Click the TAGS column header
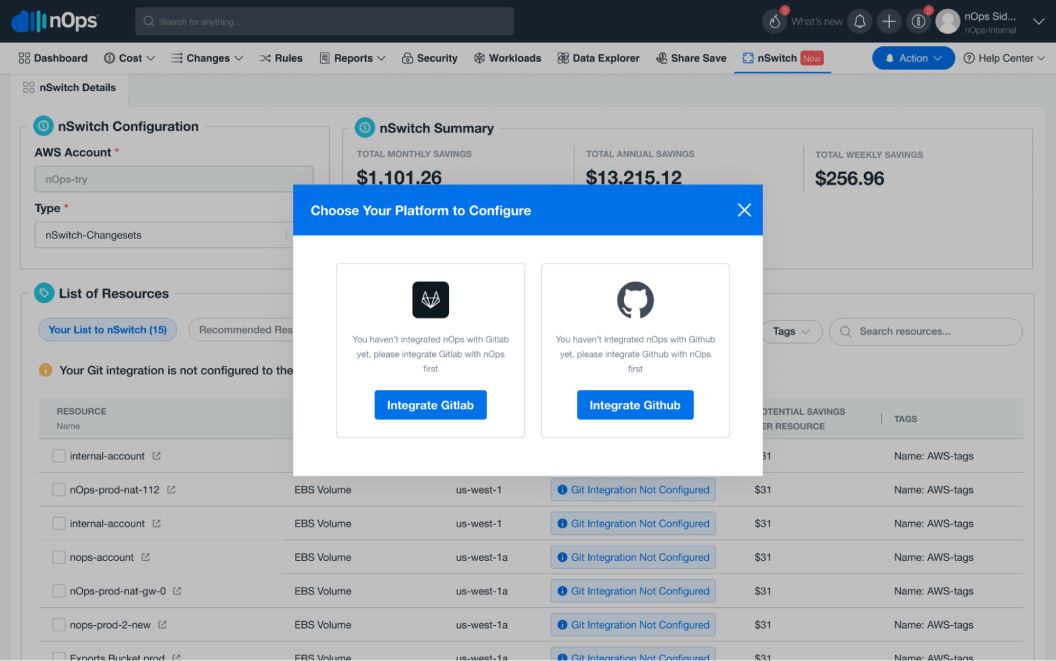 (x=905, y=419)
